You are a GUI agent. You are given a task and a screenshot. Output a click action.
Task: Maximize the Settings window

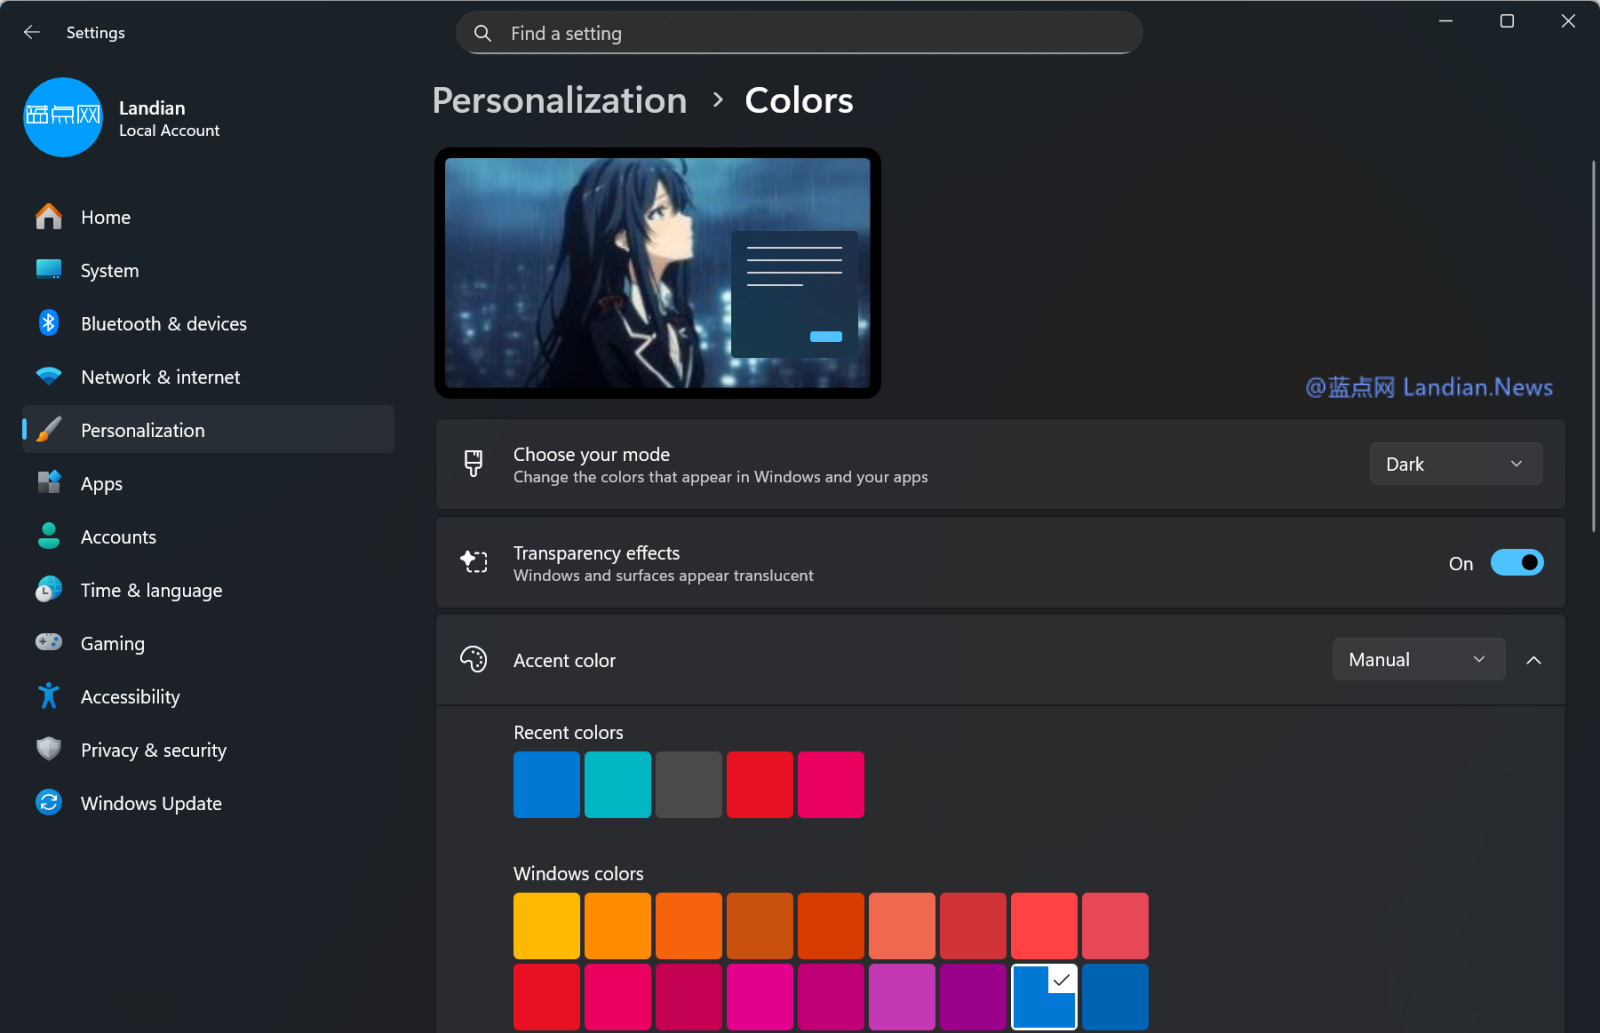point(1506,21)
